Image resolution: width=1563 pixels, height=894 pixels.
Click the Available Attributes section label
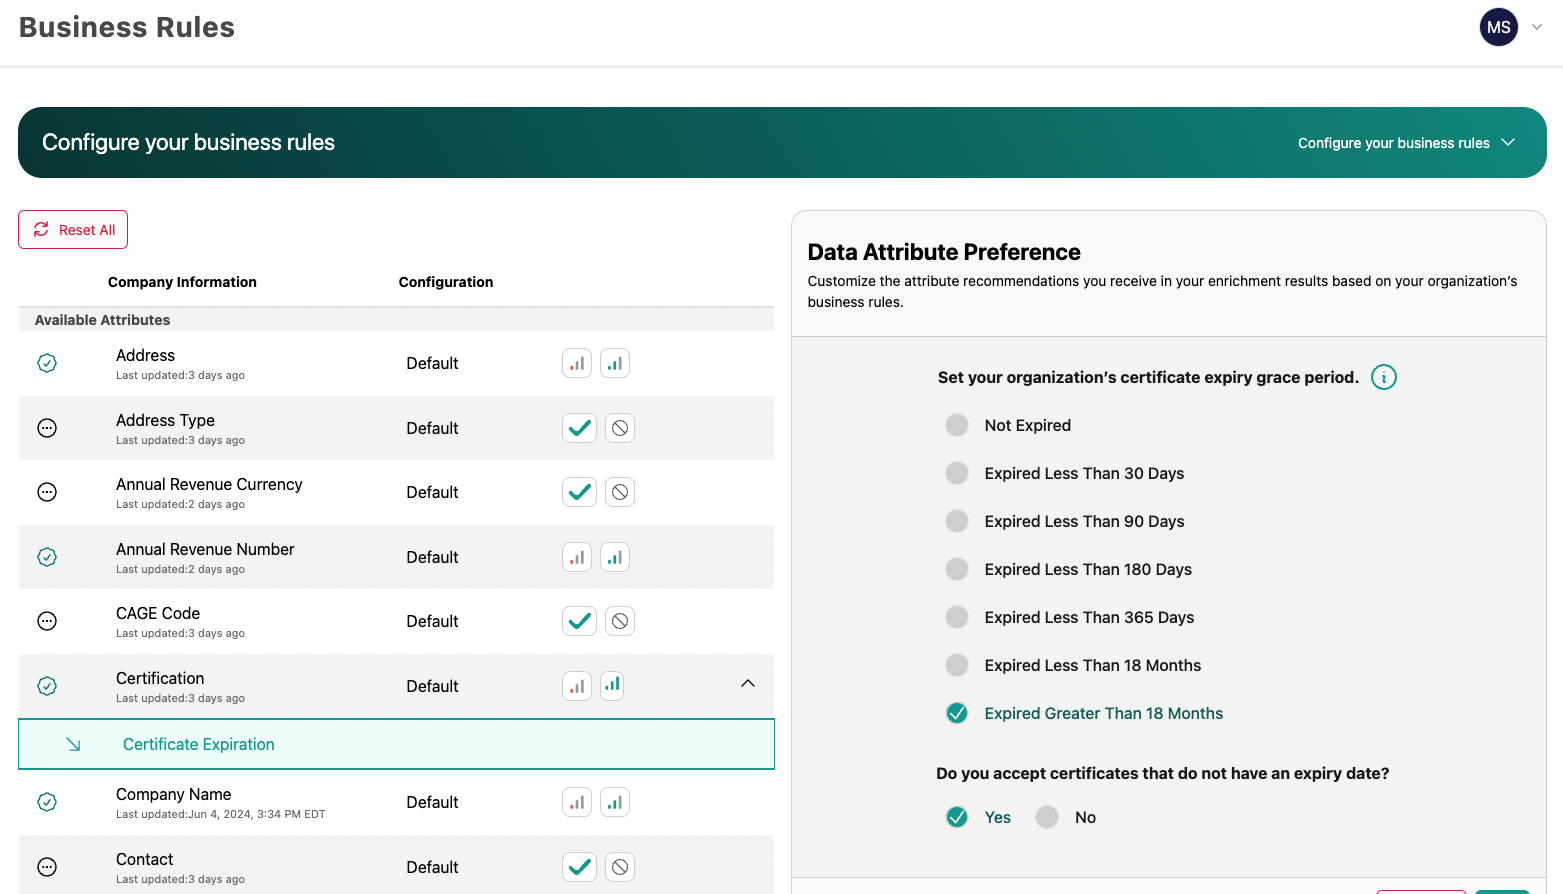[102, 320]
